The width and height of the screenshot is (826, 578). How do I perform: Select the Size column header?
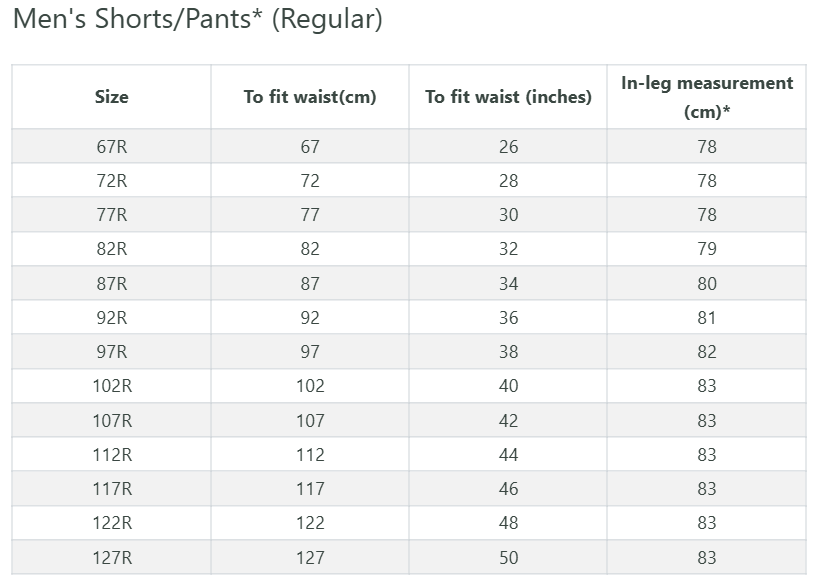tap(112, 97)
